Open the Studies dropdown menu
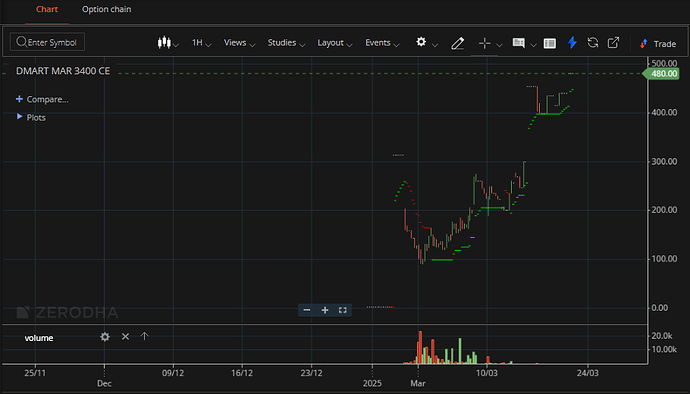690x394 pixels. [286, 43]
